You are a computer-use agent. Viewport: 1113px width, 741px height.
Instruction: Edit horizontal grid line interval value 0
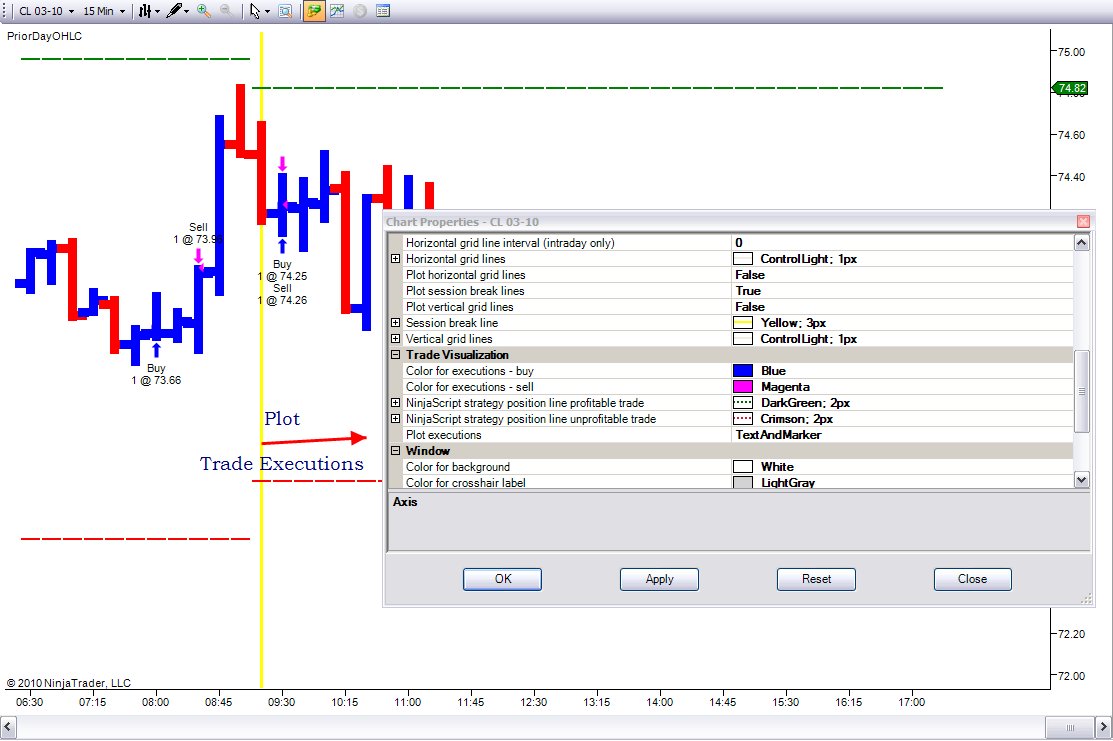pos(902,243)
